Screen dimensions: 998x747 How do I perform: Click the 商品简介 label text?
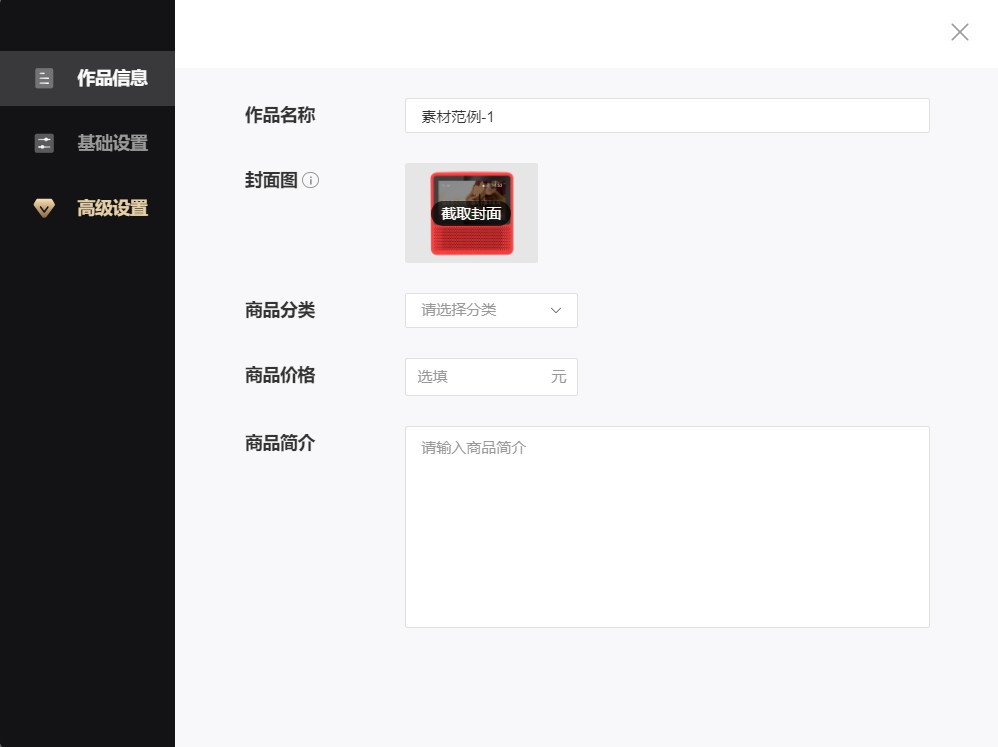(280, 443)
